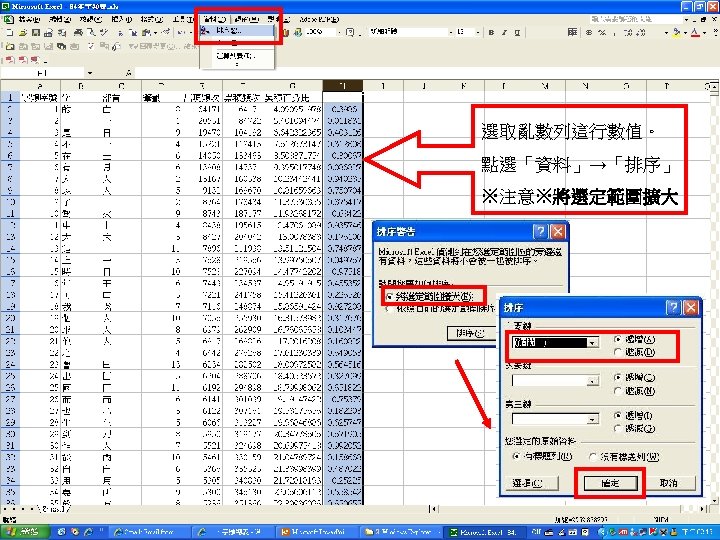
Task: Choose the Sort entry in Data menu
Action: [x=237, y=31]
